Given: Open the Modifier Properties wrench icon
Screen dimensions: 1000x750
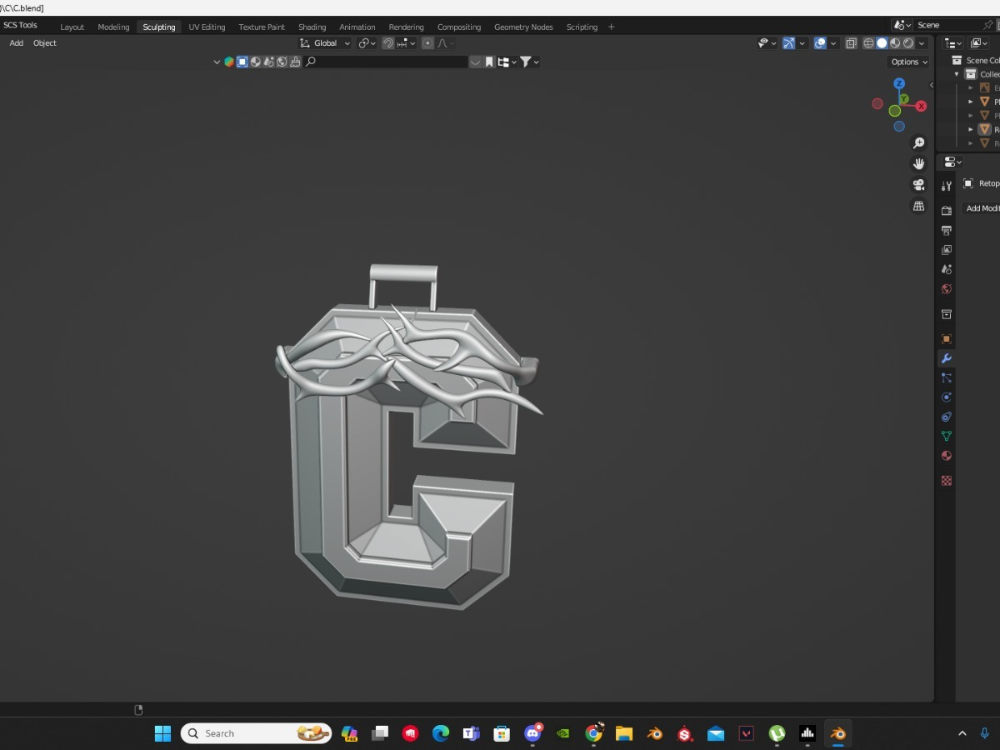Looking at the screenshot, I should tap(946, 357).
